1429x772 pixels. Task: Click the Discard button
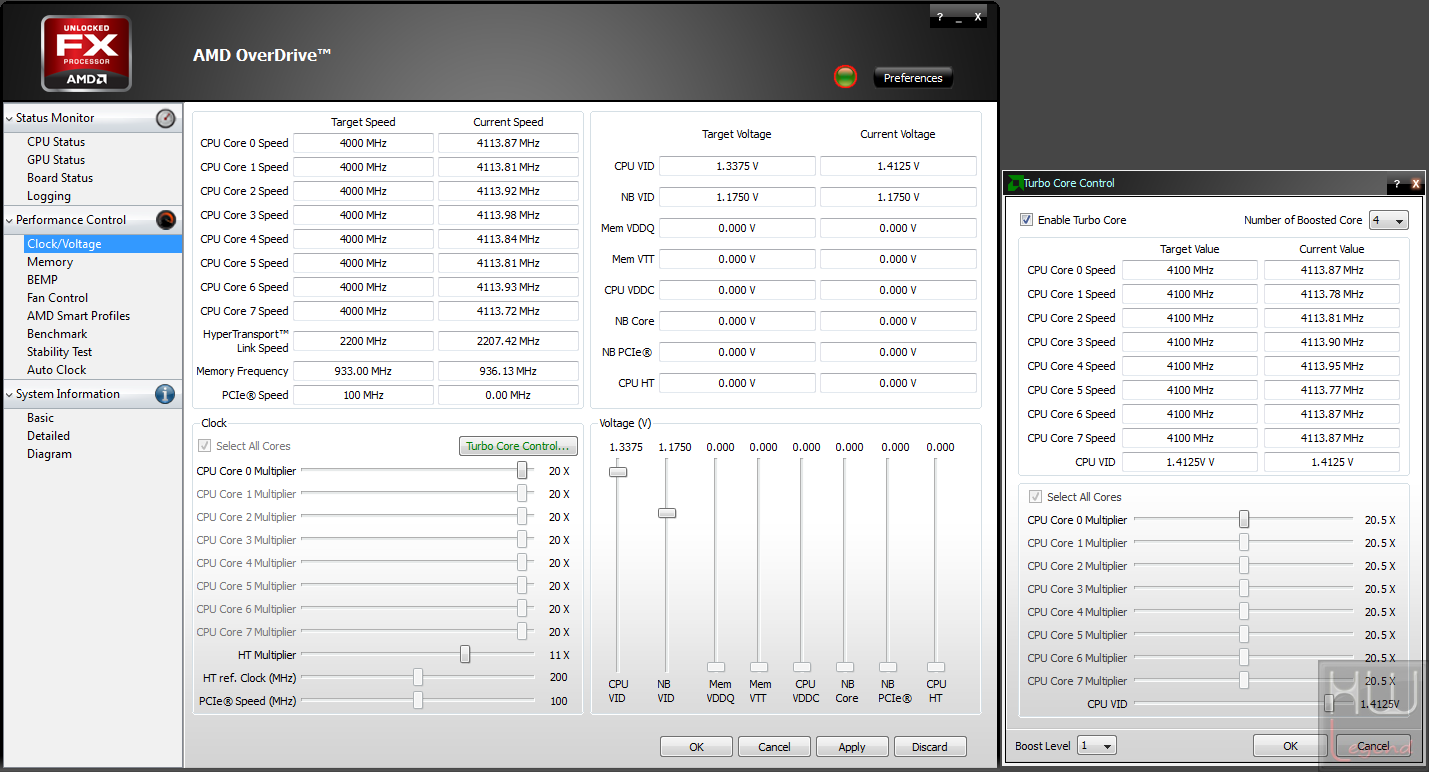pos(930,747)
